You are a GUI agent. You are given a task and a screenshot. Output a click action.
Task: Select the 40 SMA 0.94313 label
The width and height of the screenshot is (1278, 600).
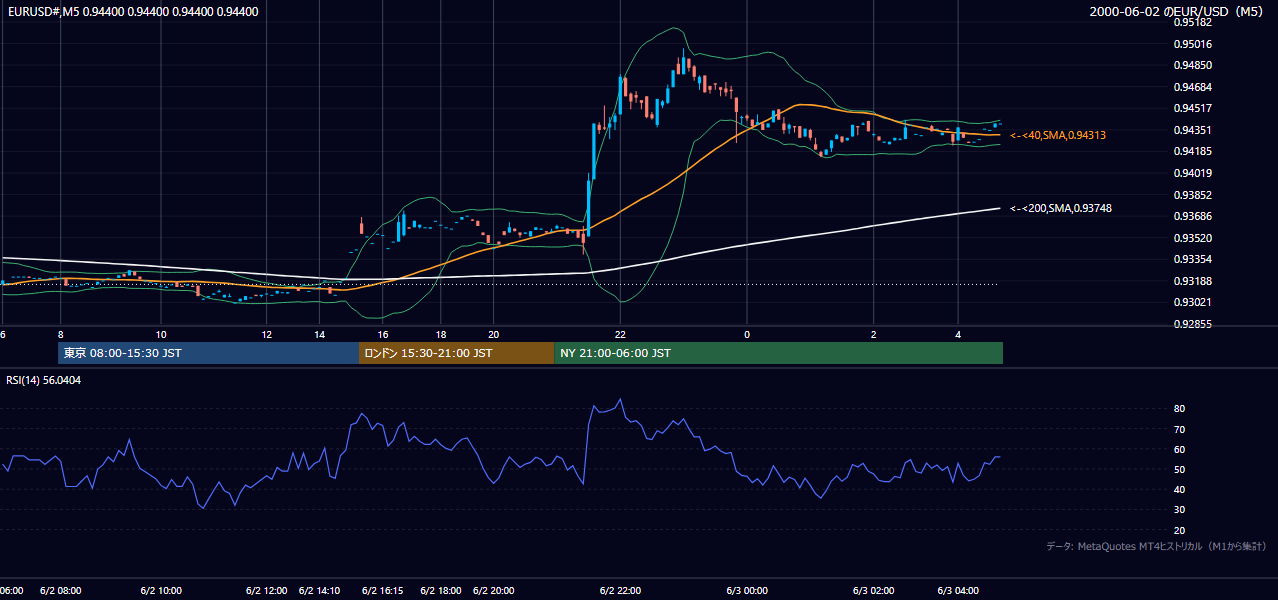[1058, 135]
